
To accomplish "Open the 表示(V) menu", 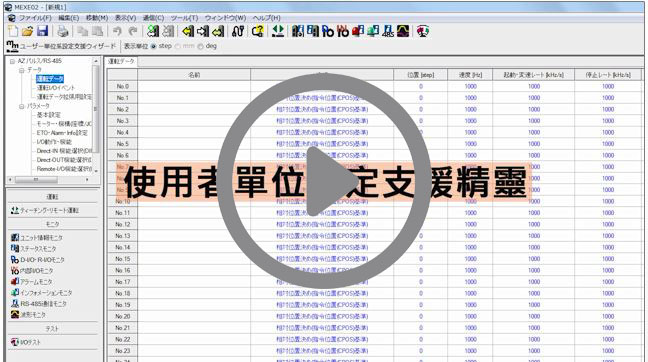I will tap(125, 18).
